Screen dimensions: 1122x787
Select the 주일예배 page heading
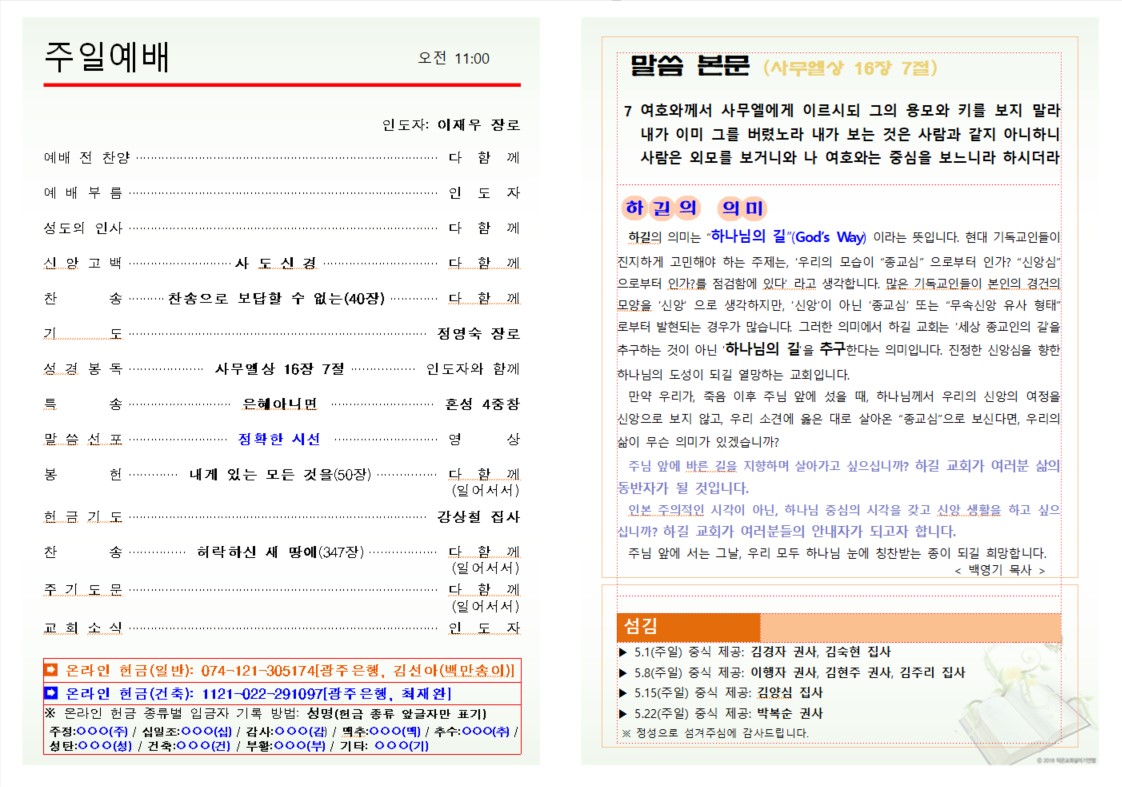click(107, 58)
